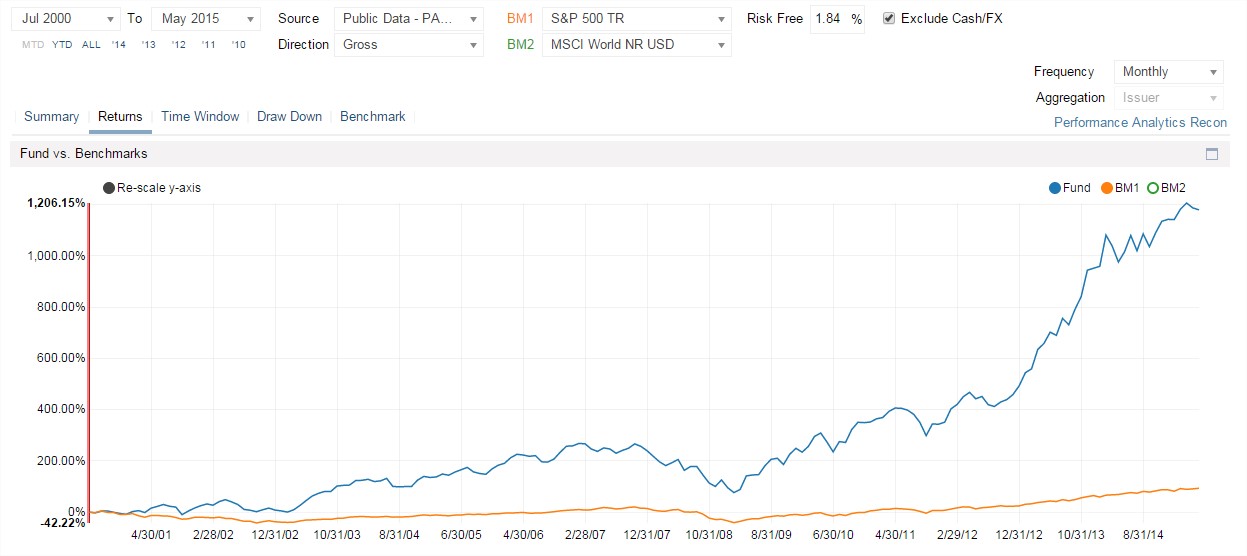Show the BM2 series via legend
The image size is (1247, 556).
coord(1152,188)
